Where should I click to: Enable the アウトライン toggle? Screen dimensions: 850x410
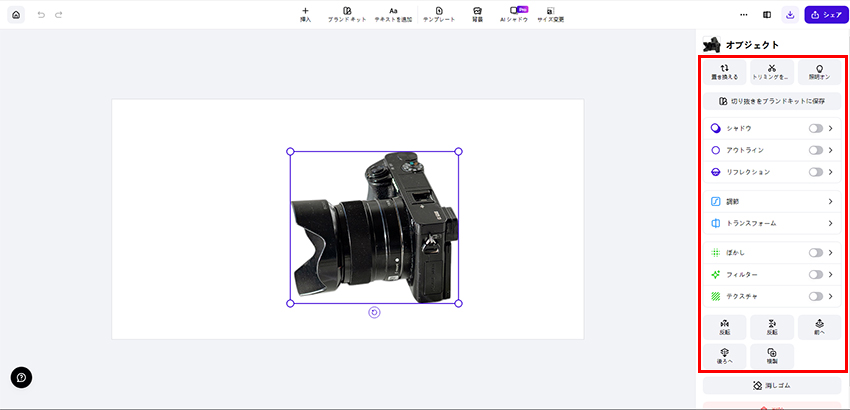click(816, 150)
